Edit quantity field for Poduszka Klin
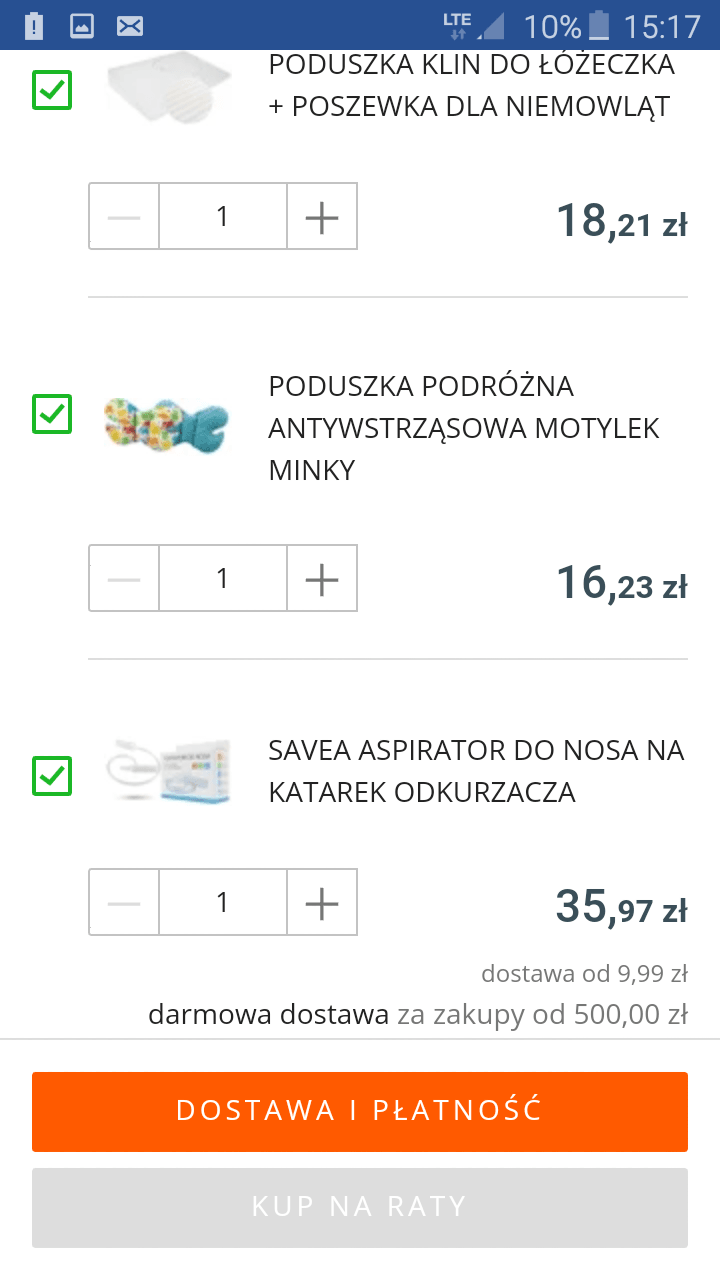Screen dimensions: 720x1280 223,216
